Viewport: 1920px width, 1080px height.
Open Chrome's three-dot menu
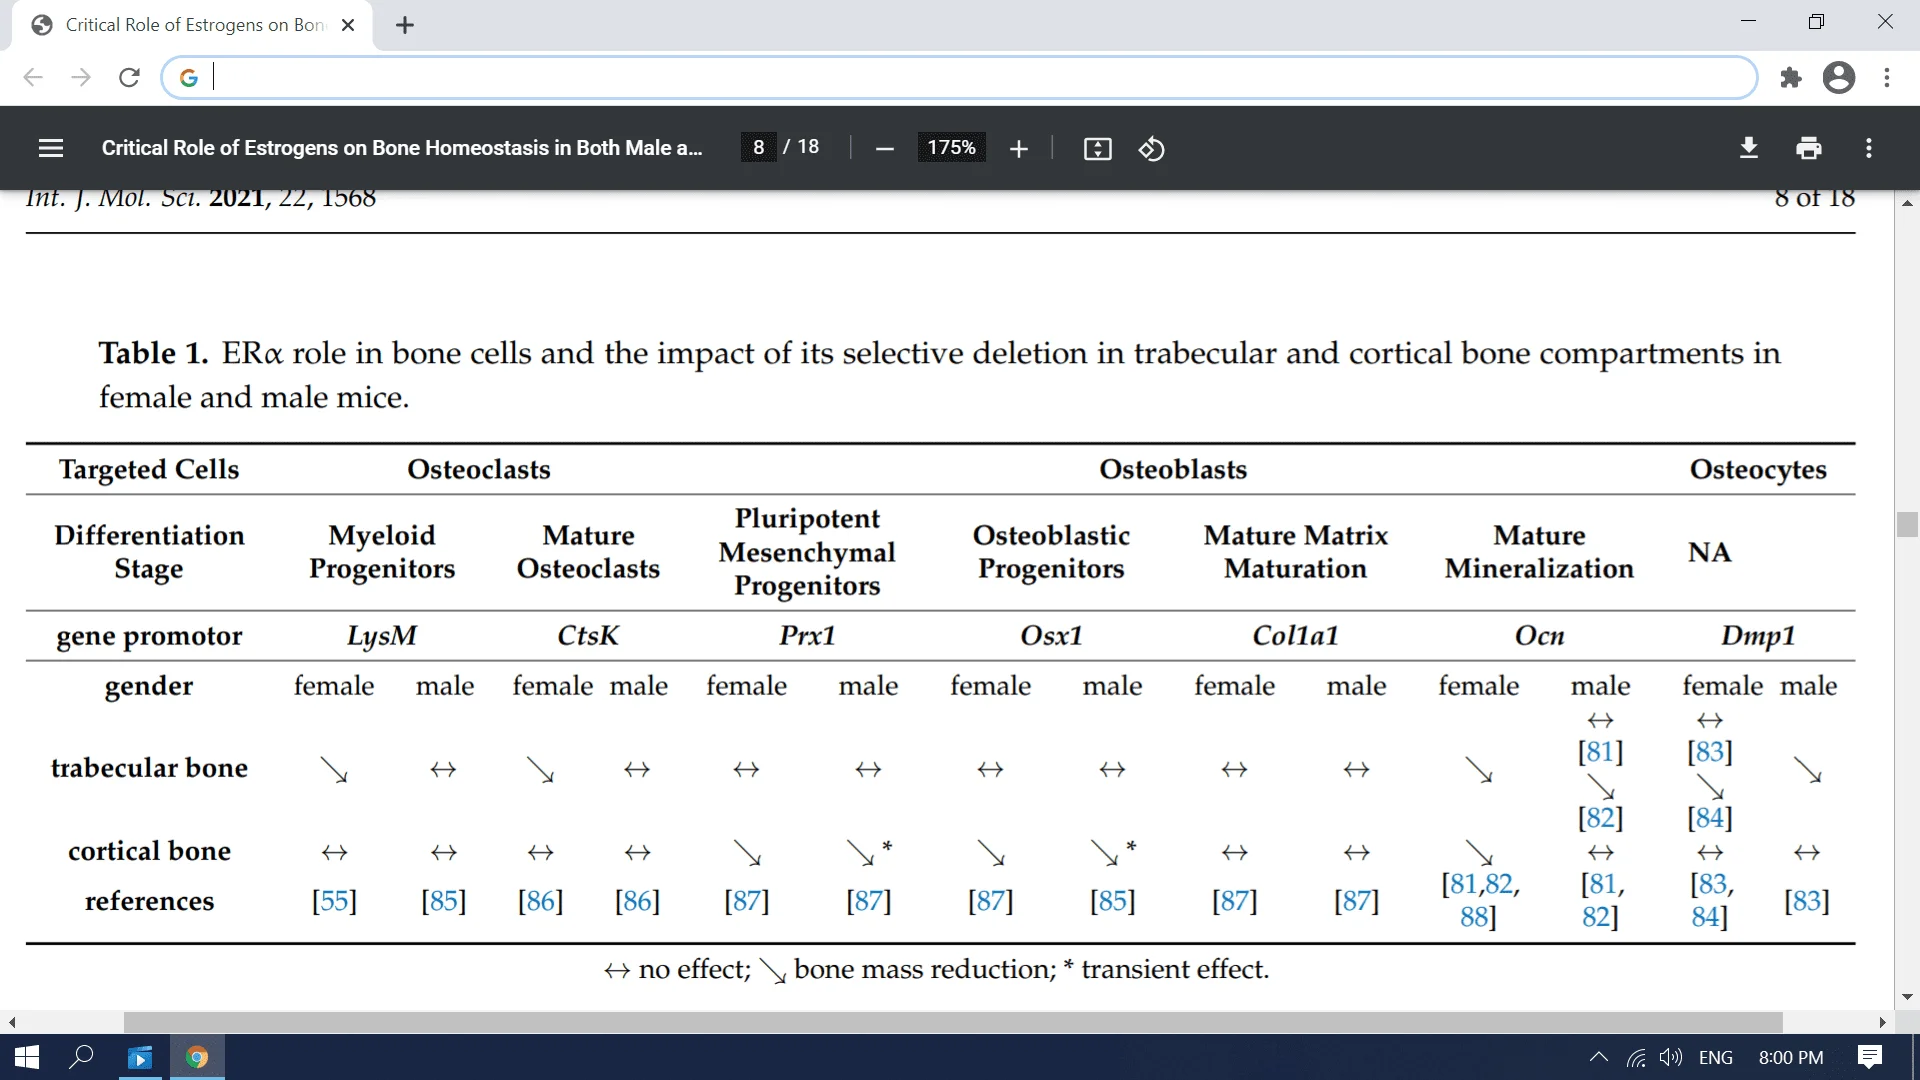pos(1886,77)
